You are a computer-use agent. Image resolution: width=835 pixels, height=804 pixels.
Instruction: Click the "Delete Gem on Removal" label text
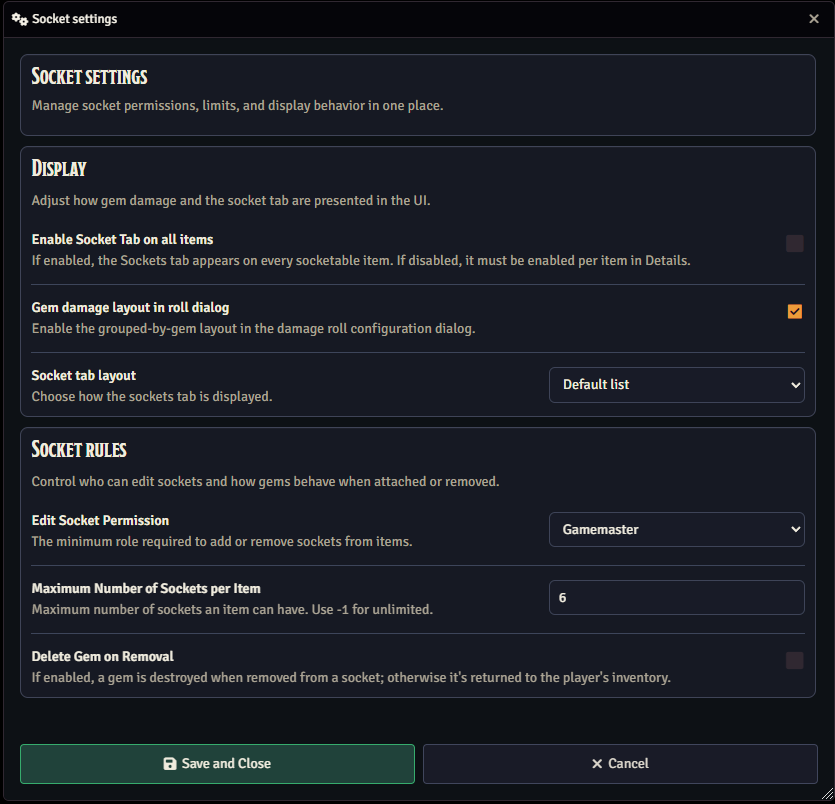point(102,657)
